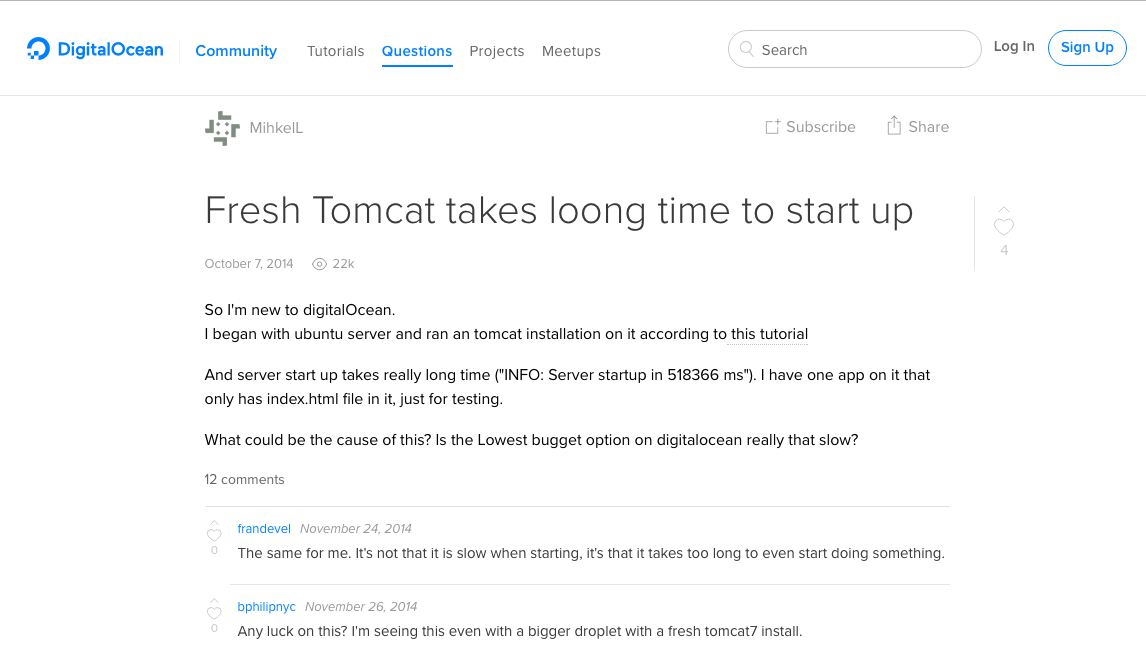Screen dimensions: 1146x660
Task: Click the Sign Up button
Action: pos(1087,48)
